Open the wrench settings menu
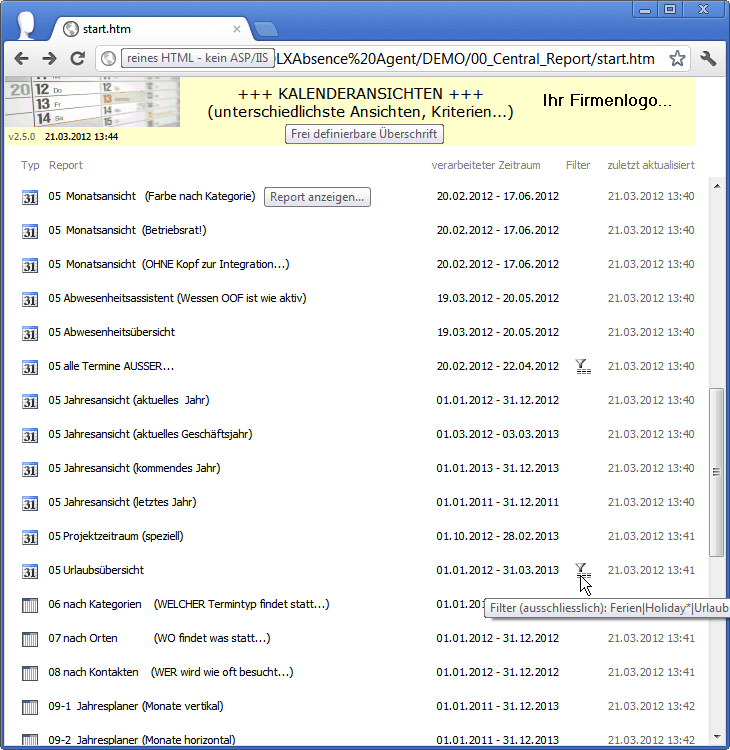730x750 pixels. [709, 59]
